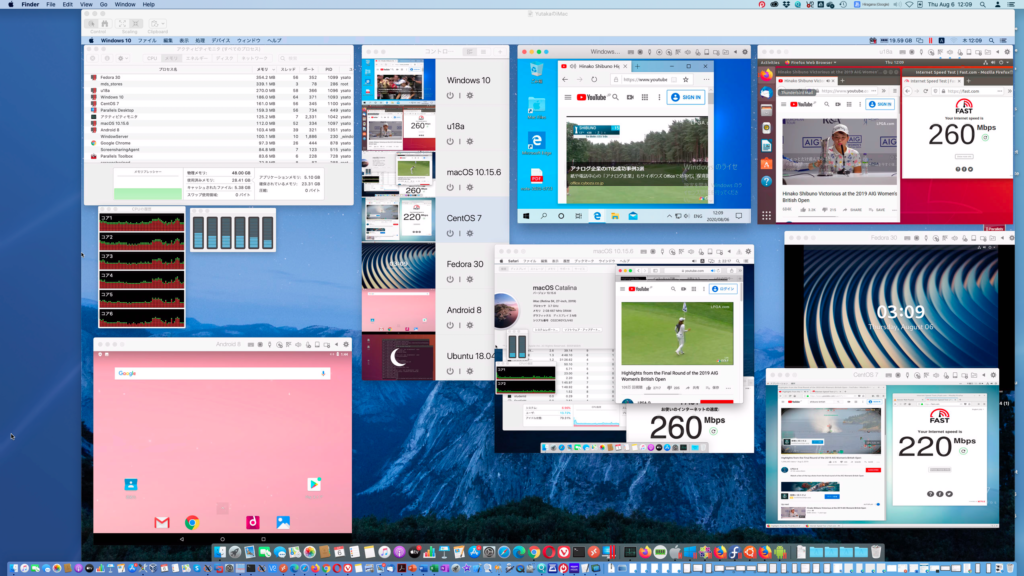Click Gmail icon on Android home screen
This screenshot has width=1024, height=576.
162,522
